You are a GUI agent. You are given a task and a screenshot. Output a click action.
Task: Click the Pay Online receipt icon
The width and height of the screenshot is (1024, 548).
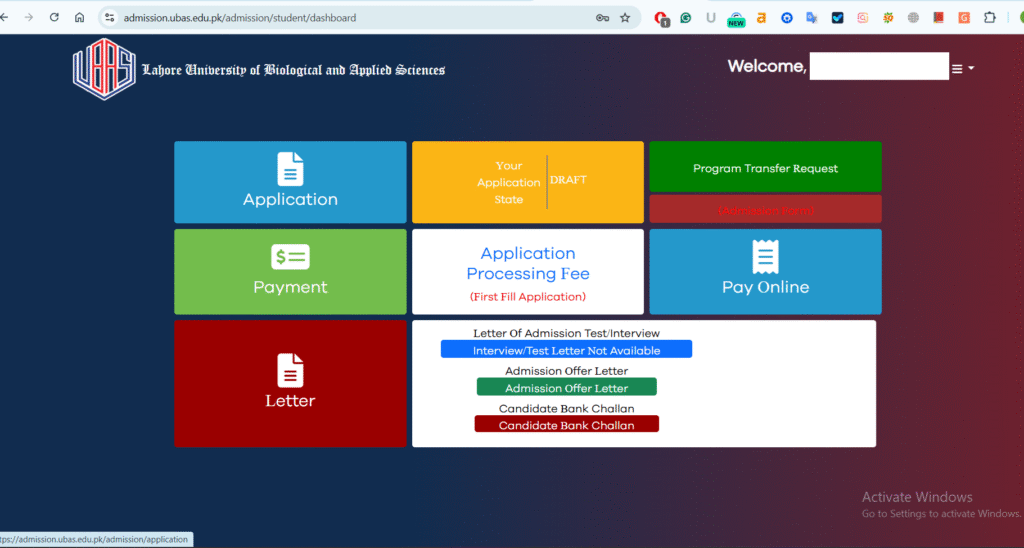coord(765,257)
